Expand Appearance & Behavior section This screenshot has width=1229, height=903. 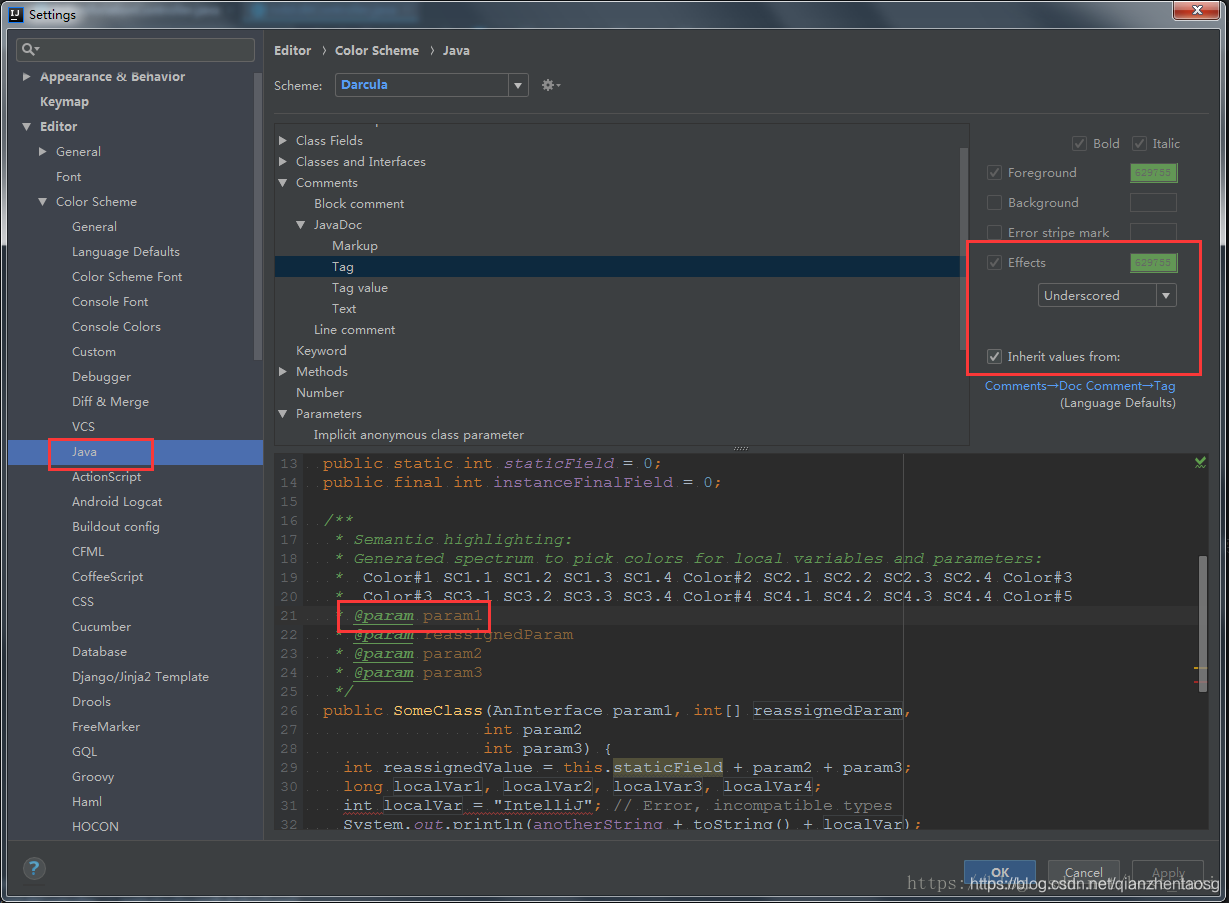26,77
